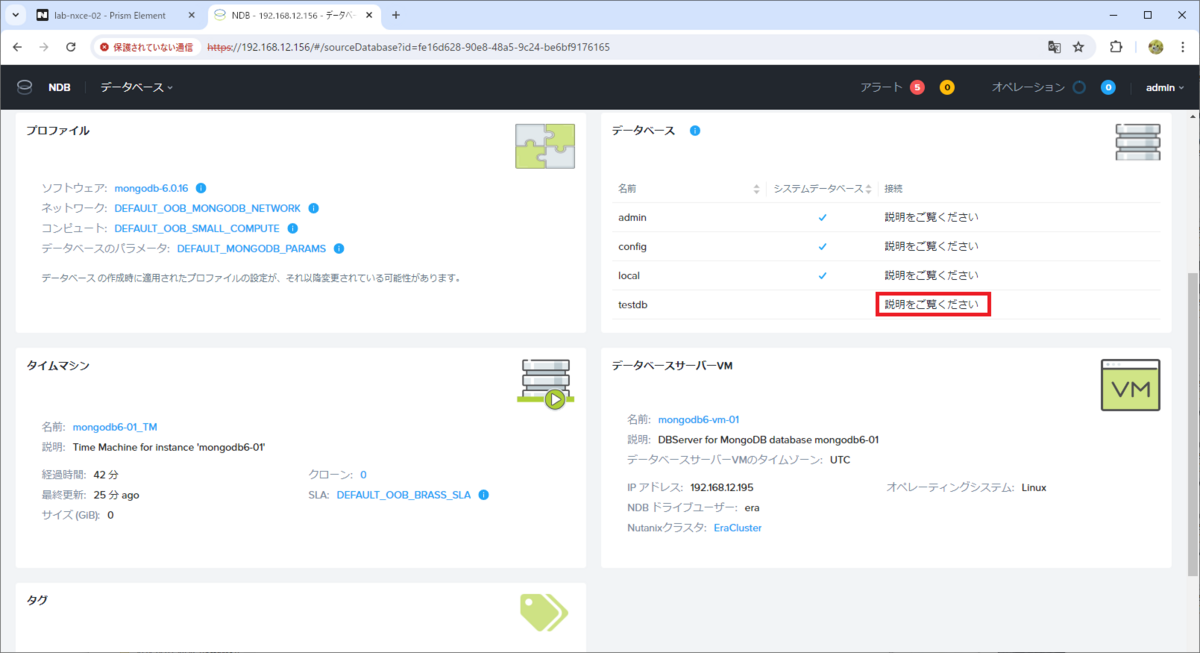
Task: Click the 保護されていない通信 security warning chip
Action: 147,47
